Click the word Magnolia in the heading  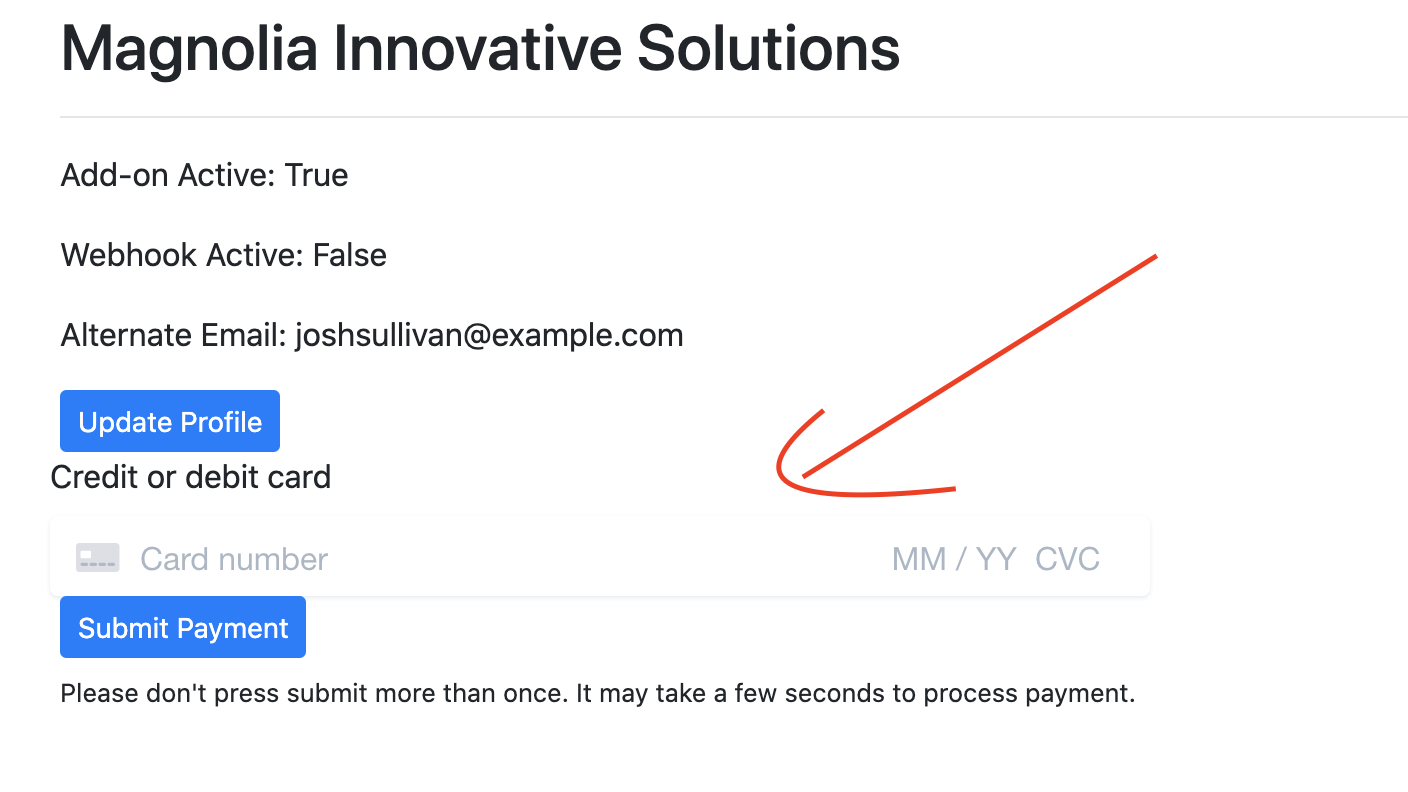[x=187, y=48]
